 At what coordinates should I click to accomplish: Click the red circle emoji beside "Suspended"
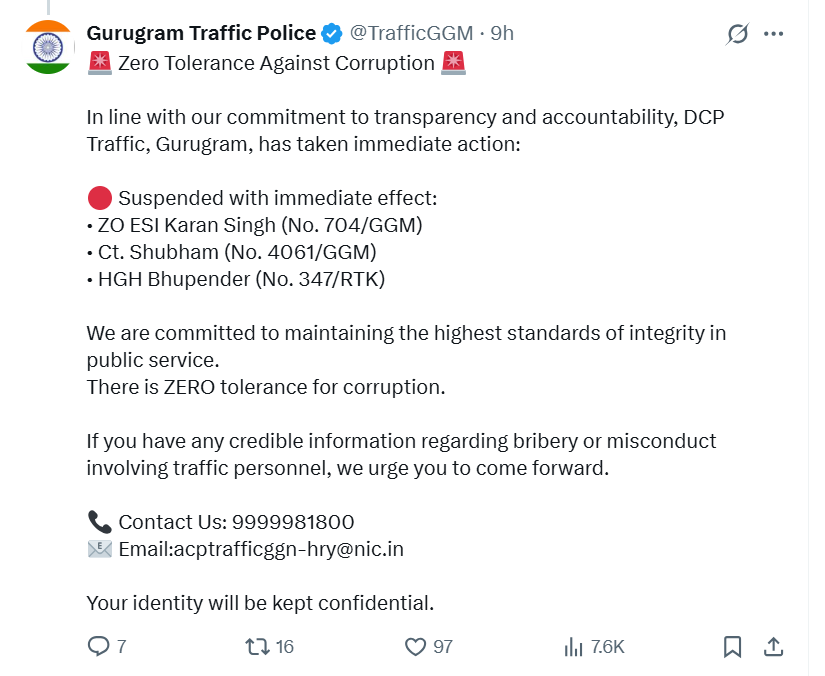click(x=99, y=198)
